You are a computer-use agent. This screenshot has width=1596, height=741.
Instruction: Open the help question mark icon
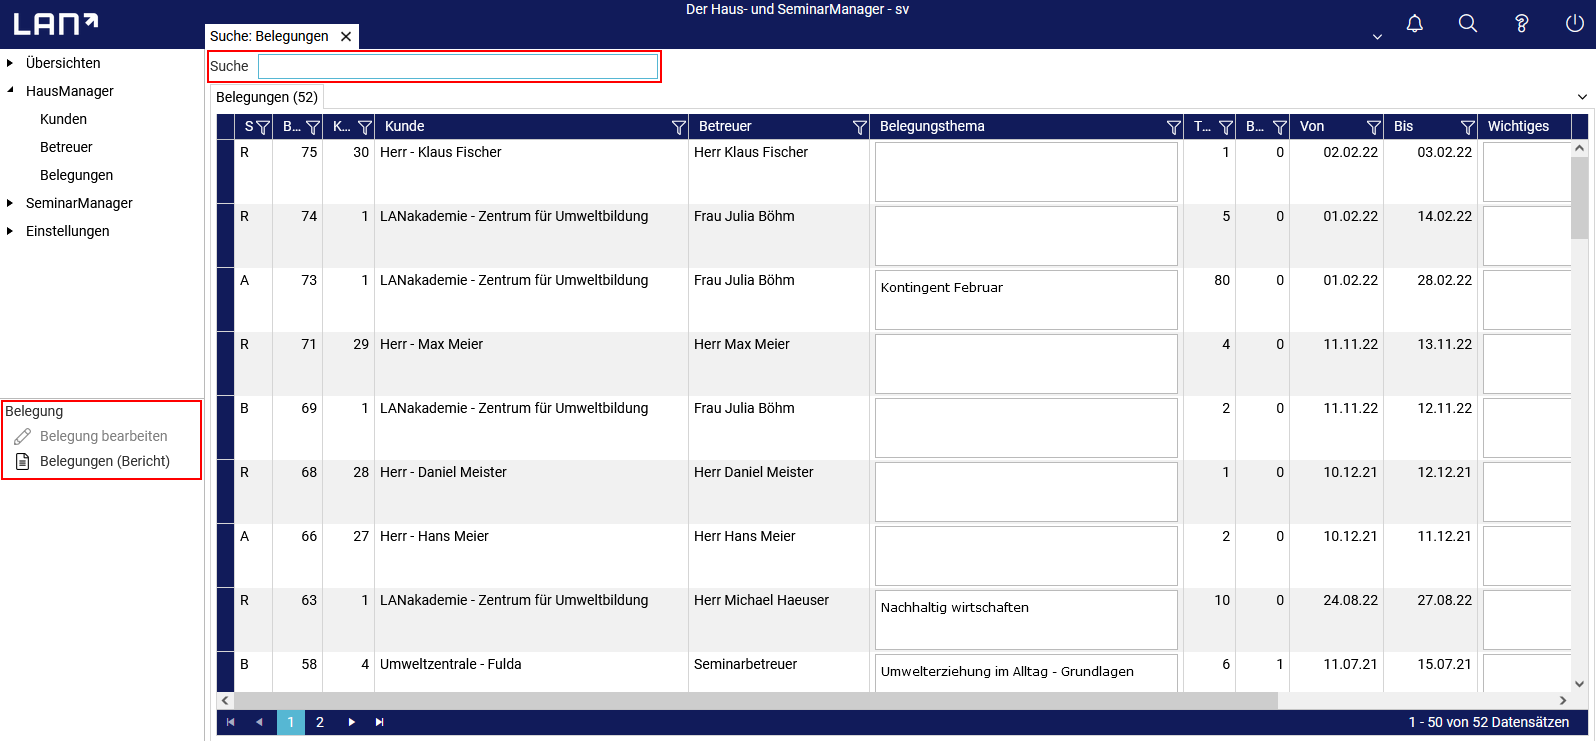click(1521, 23)
